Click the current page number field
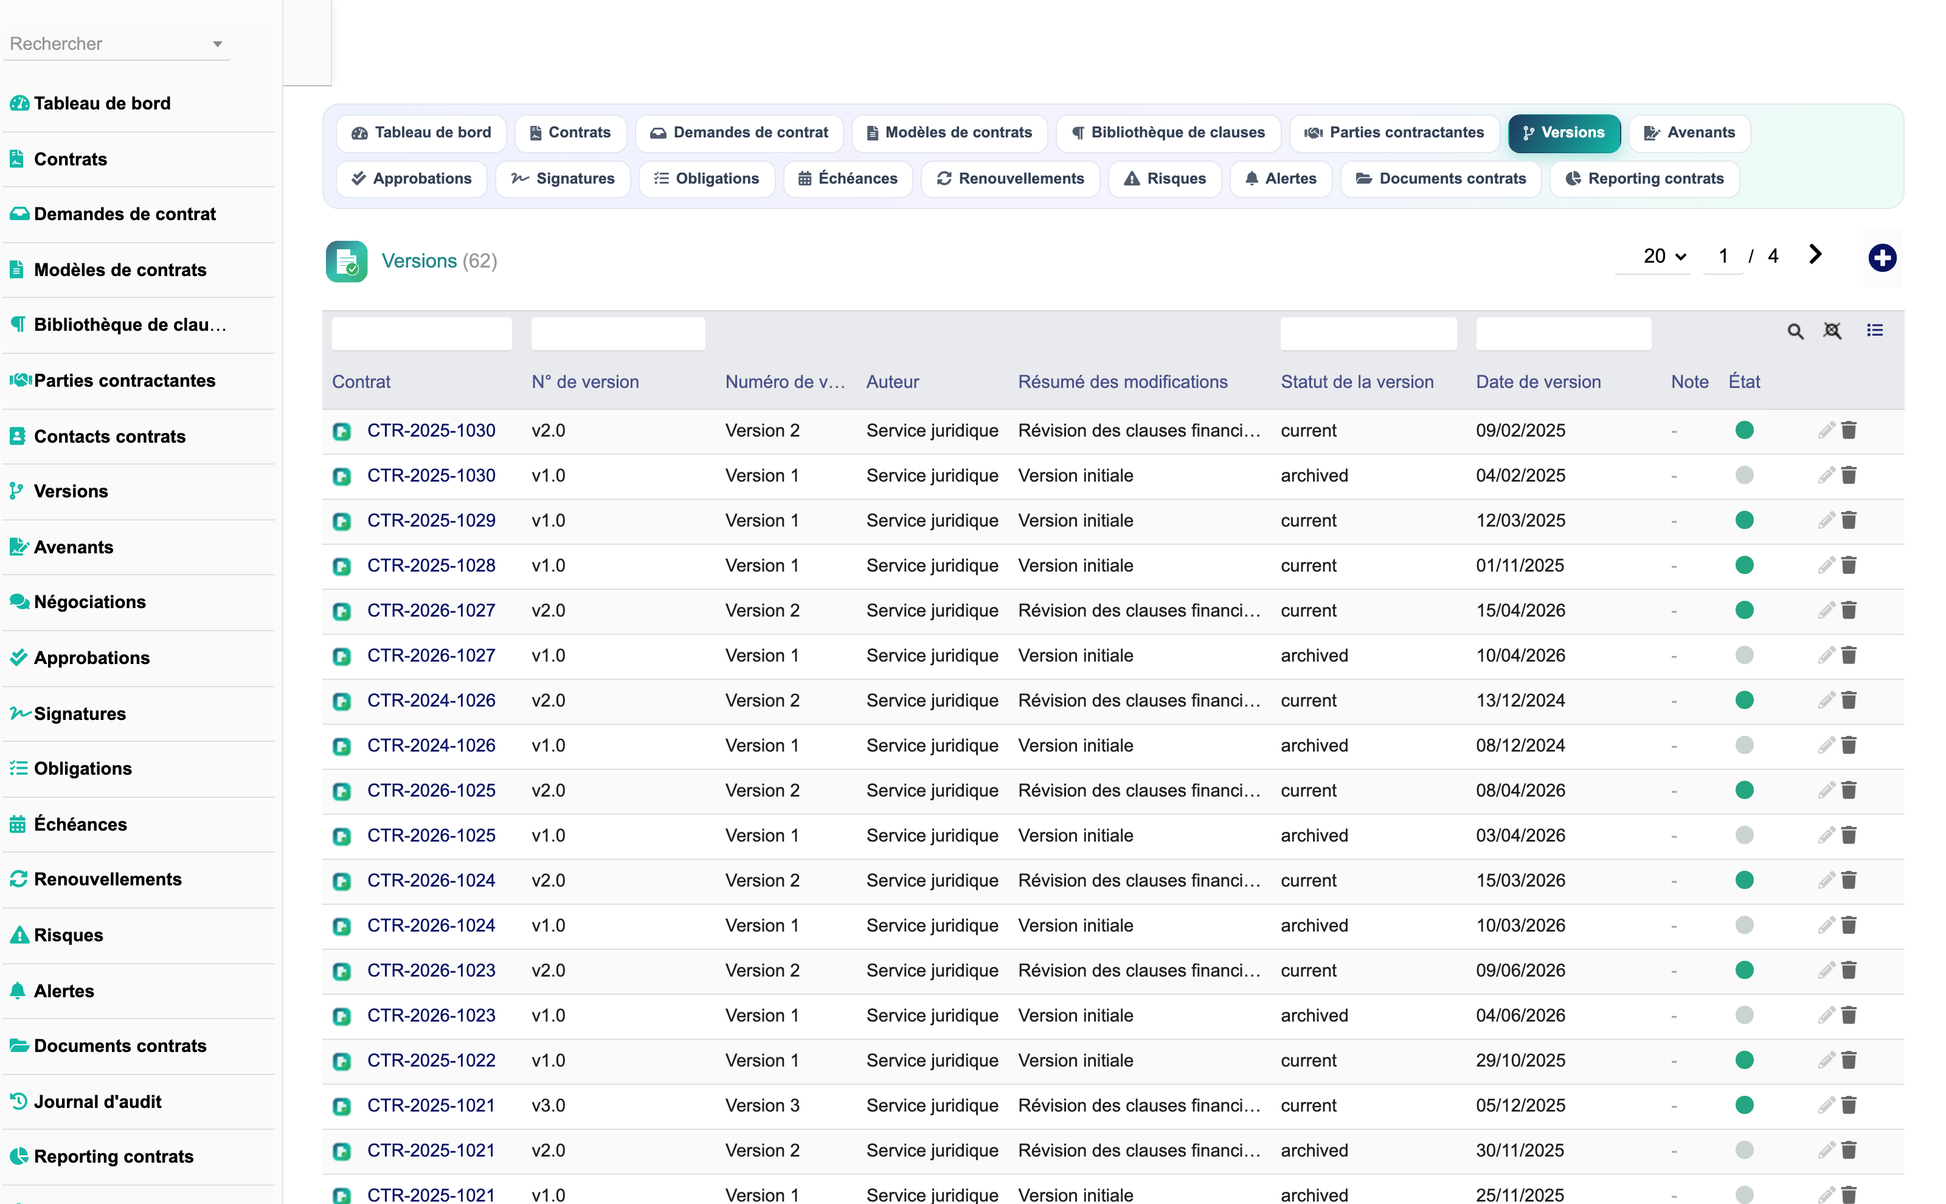This screenshot has width=1946, height=1204. (1723, 256)
